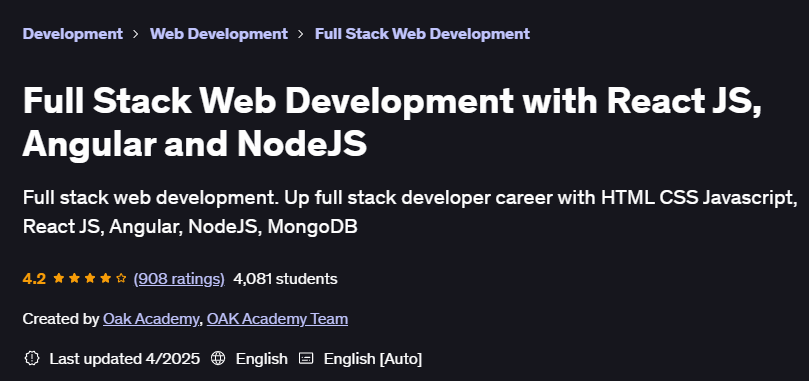Open the OAK Academy Team instructor link
The width and height of the screenshot is (809, 381).
[x=277, y=319]
